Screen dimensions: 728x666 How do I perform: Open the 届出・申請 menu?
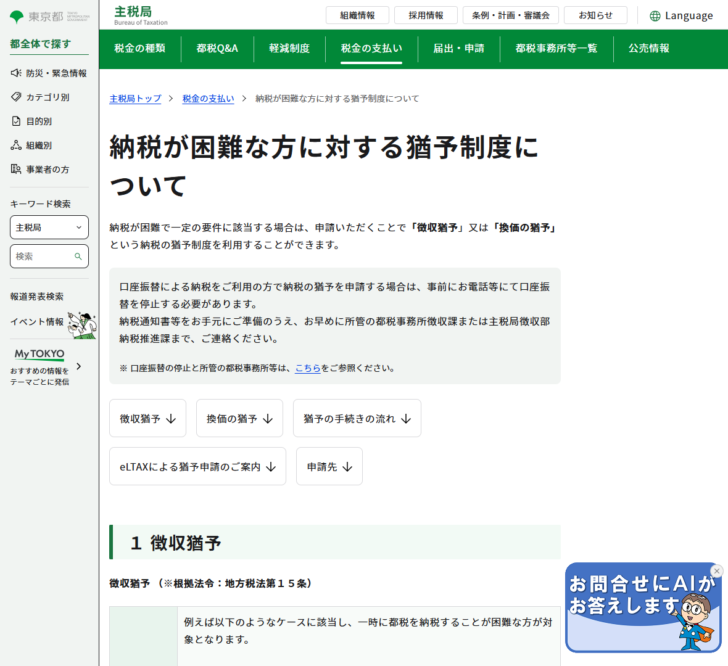(x=459, y=49)
